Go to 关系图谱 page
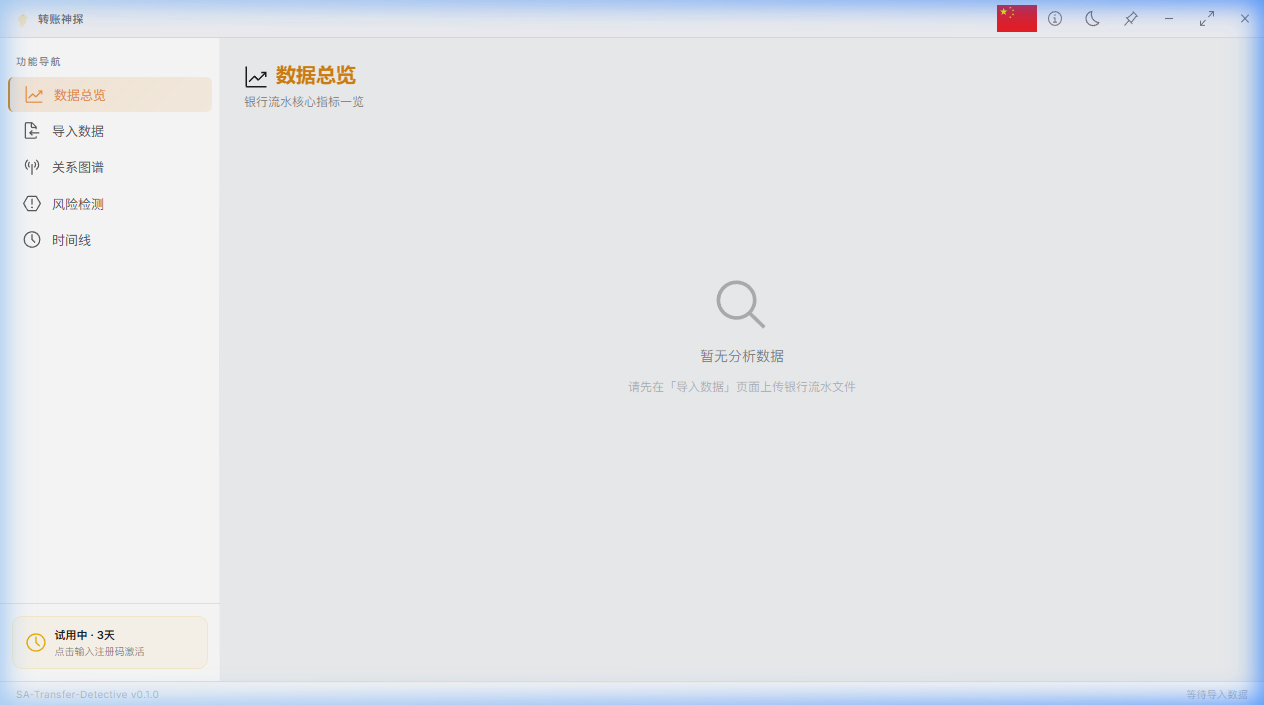 tap(110, 167)
